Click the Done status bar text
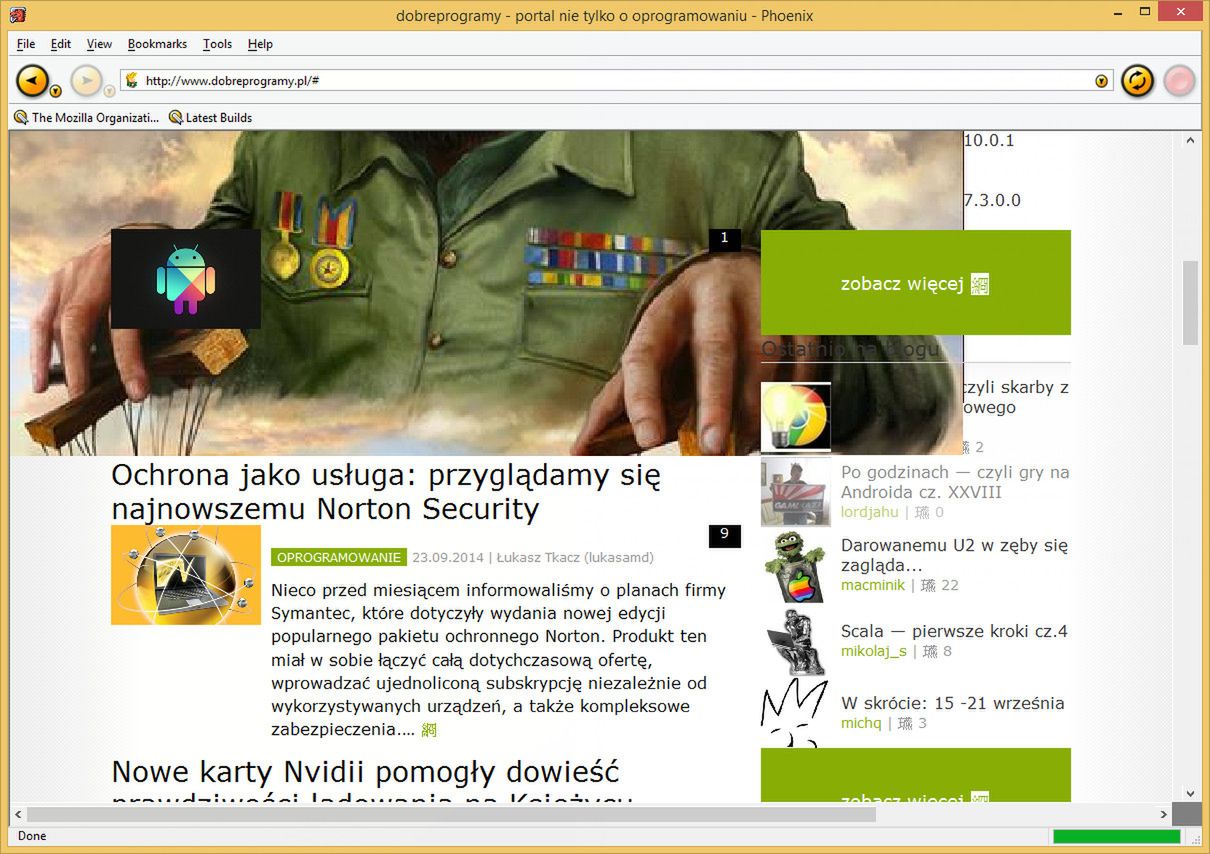Screen dimensions: 1210x854 32,836
